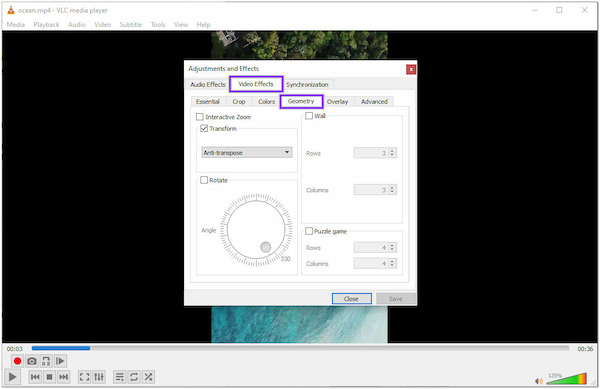Click the total time 00:36 label
Screen dimensions: 600x389
tap(585, 349)
